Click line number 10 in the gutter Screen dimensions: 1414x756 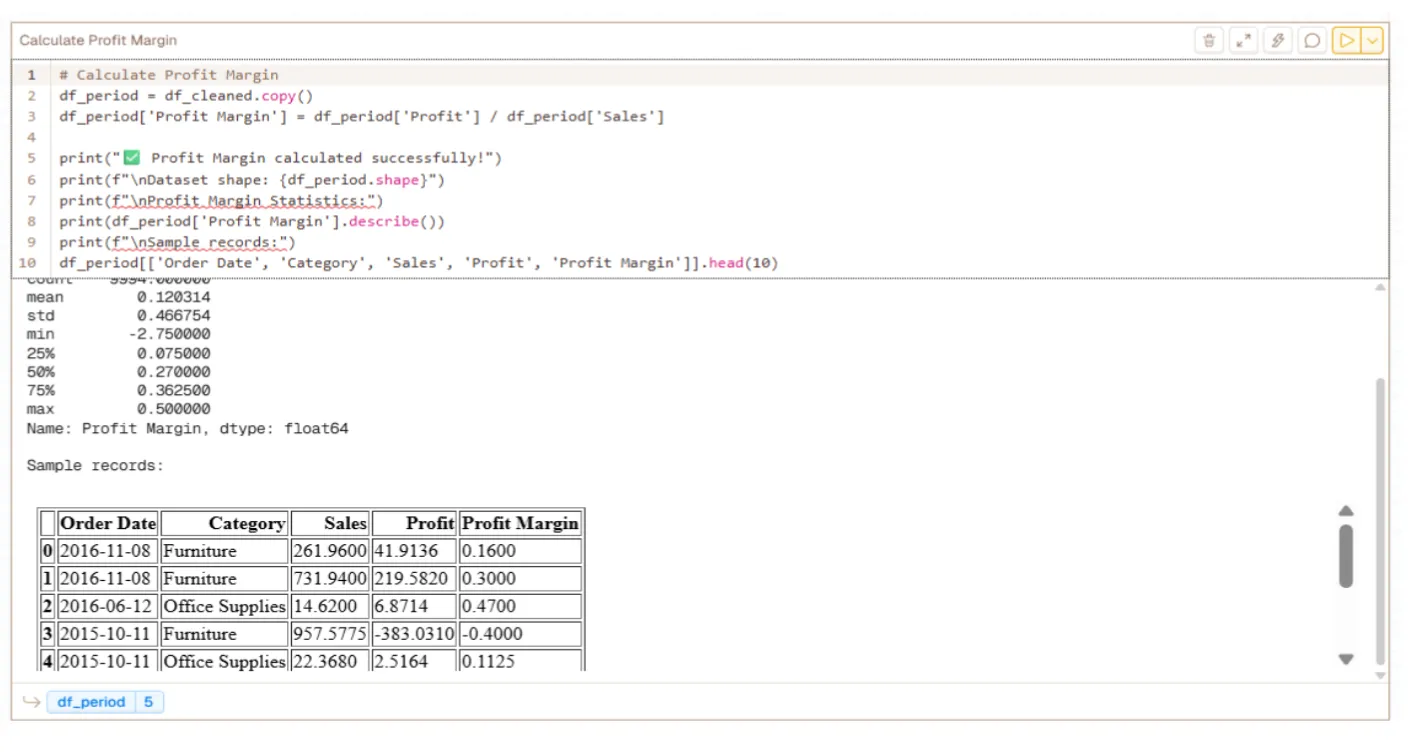point(31,263)
